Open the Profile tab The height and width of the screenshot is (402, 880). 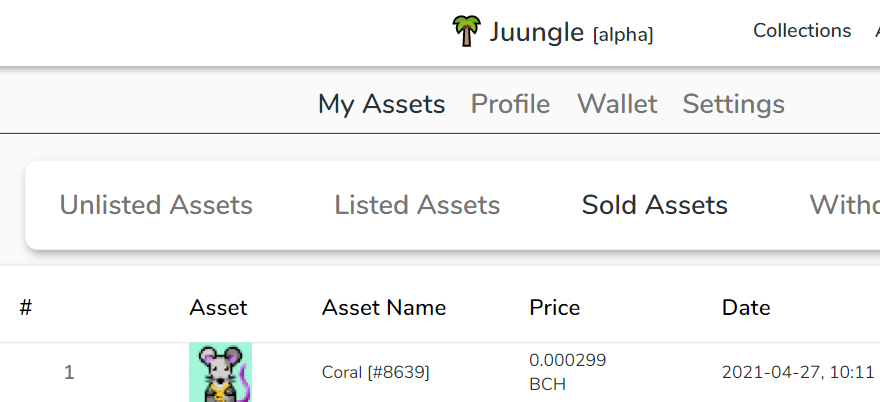pos(510,104)
